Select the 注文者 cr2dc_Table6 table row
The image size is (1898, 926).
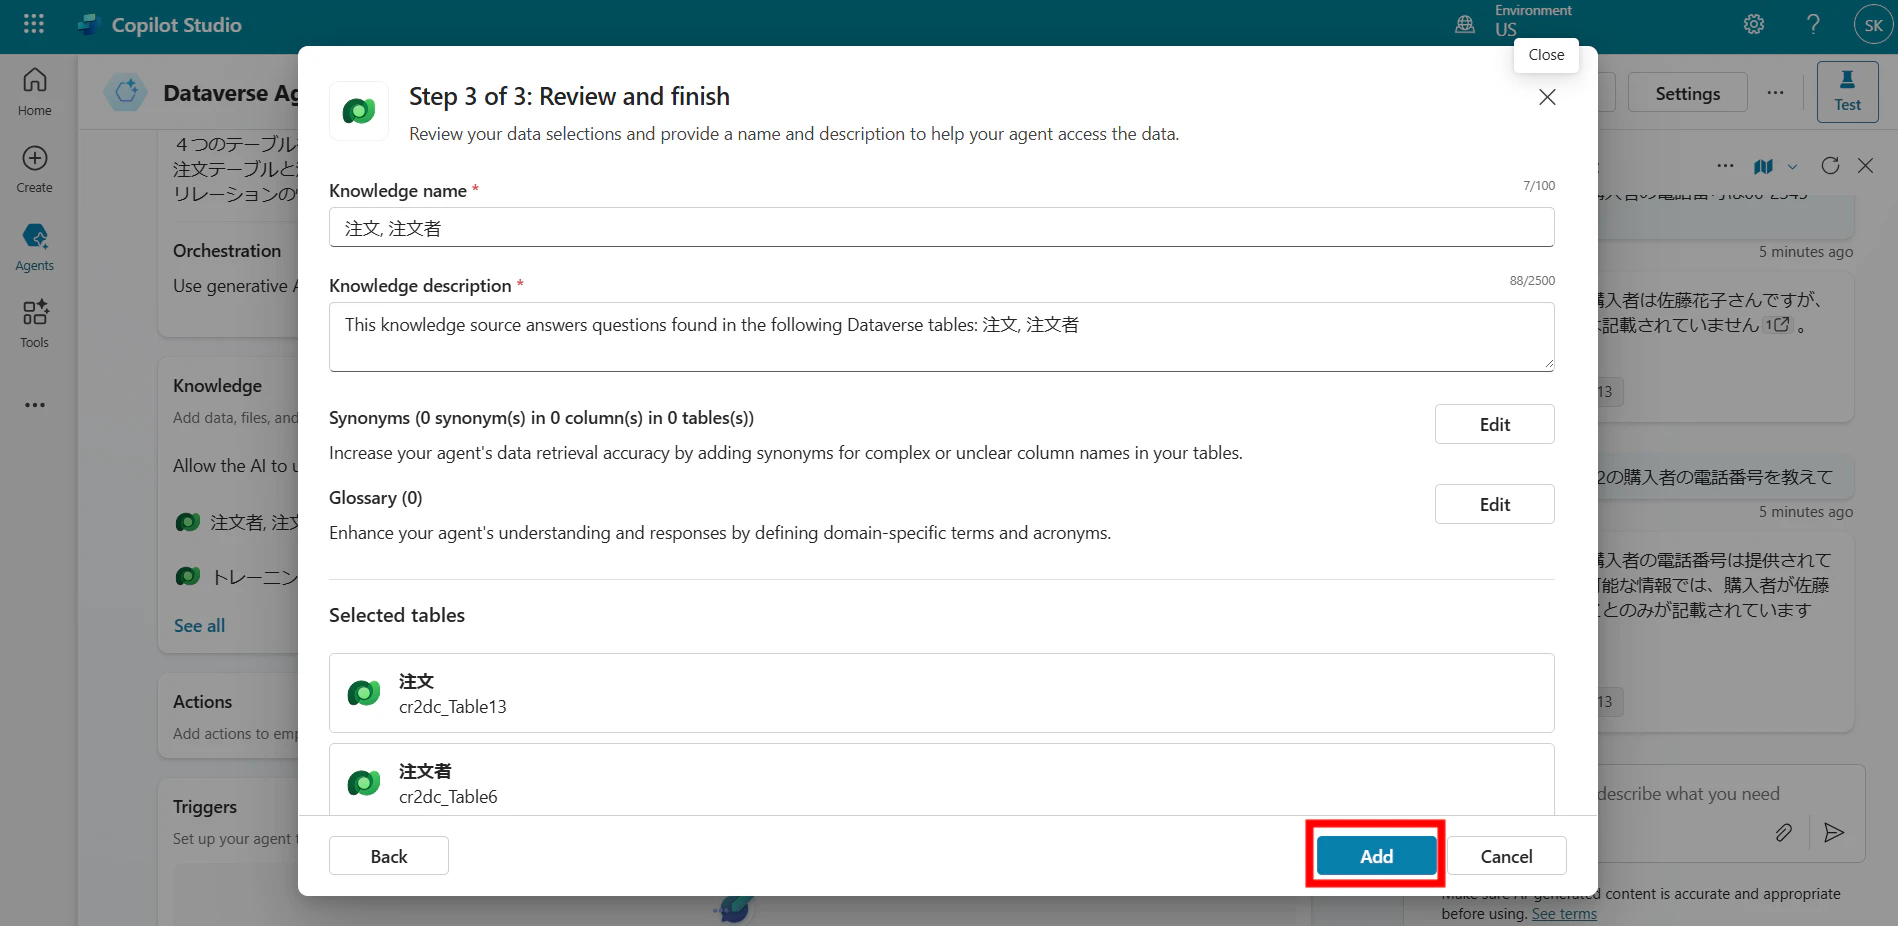941,780
